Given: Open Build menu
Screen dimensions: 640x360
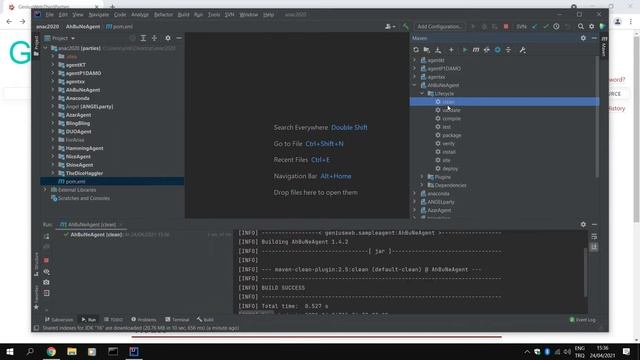Looking at the screenshot, I should (x=183, y=15).
